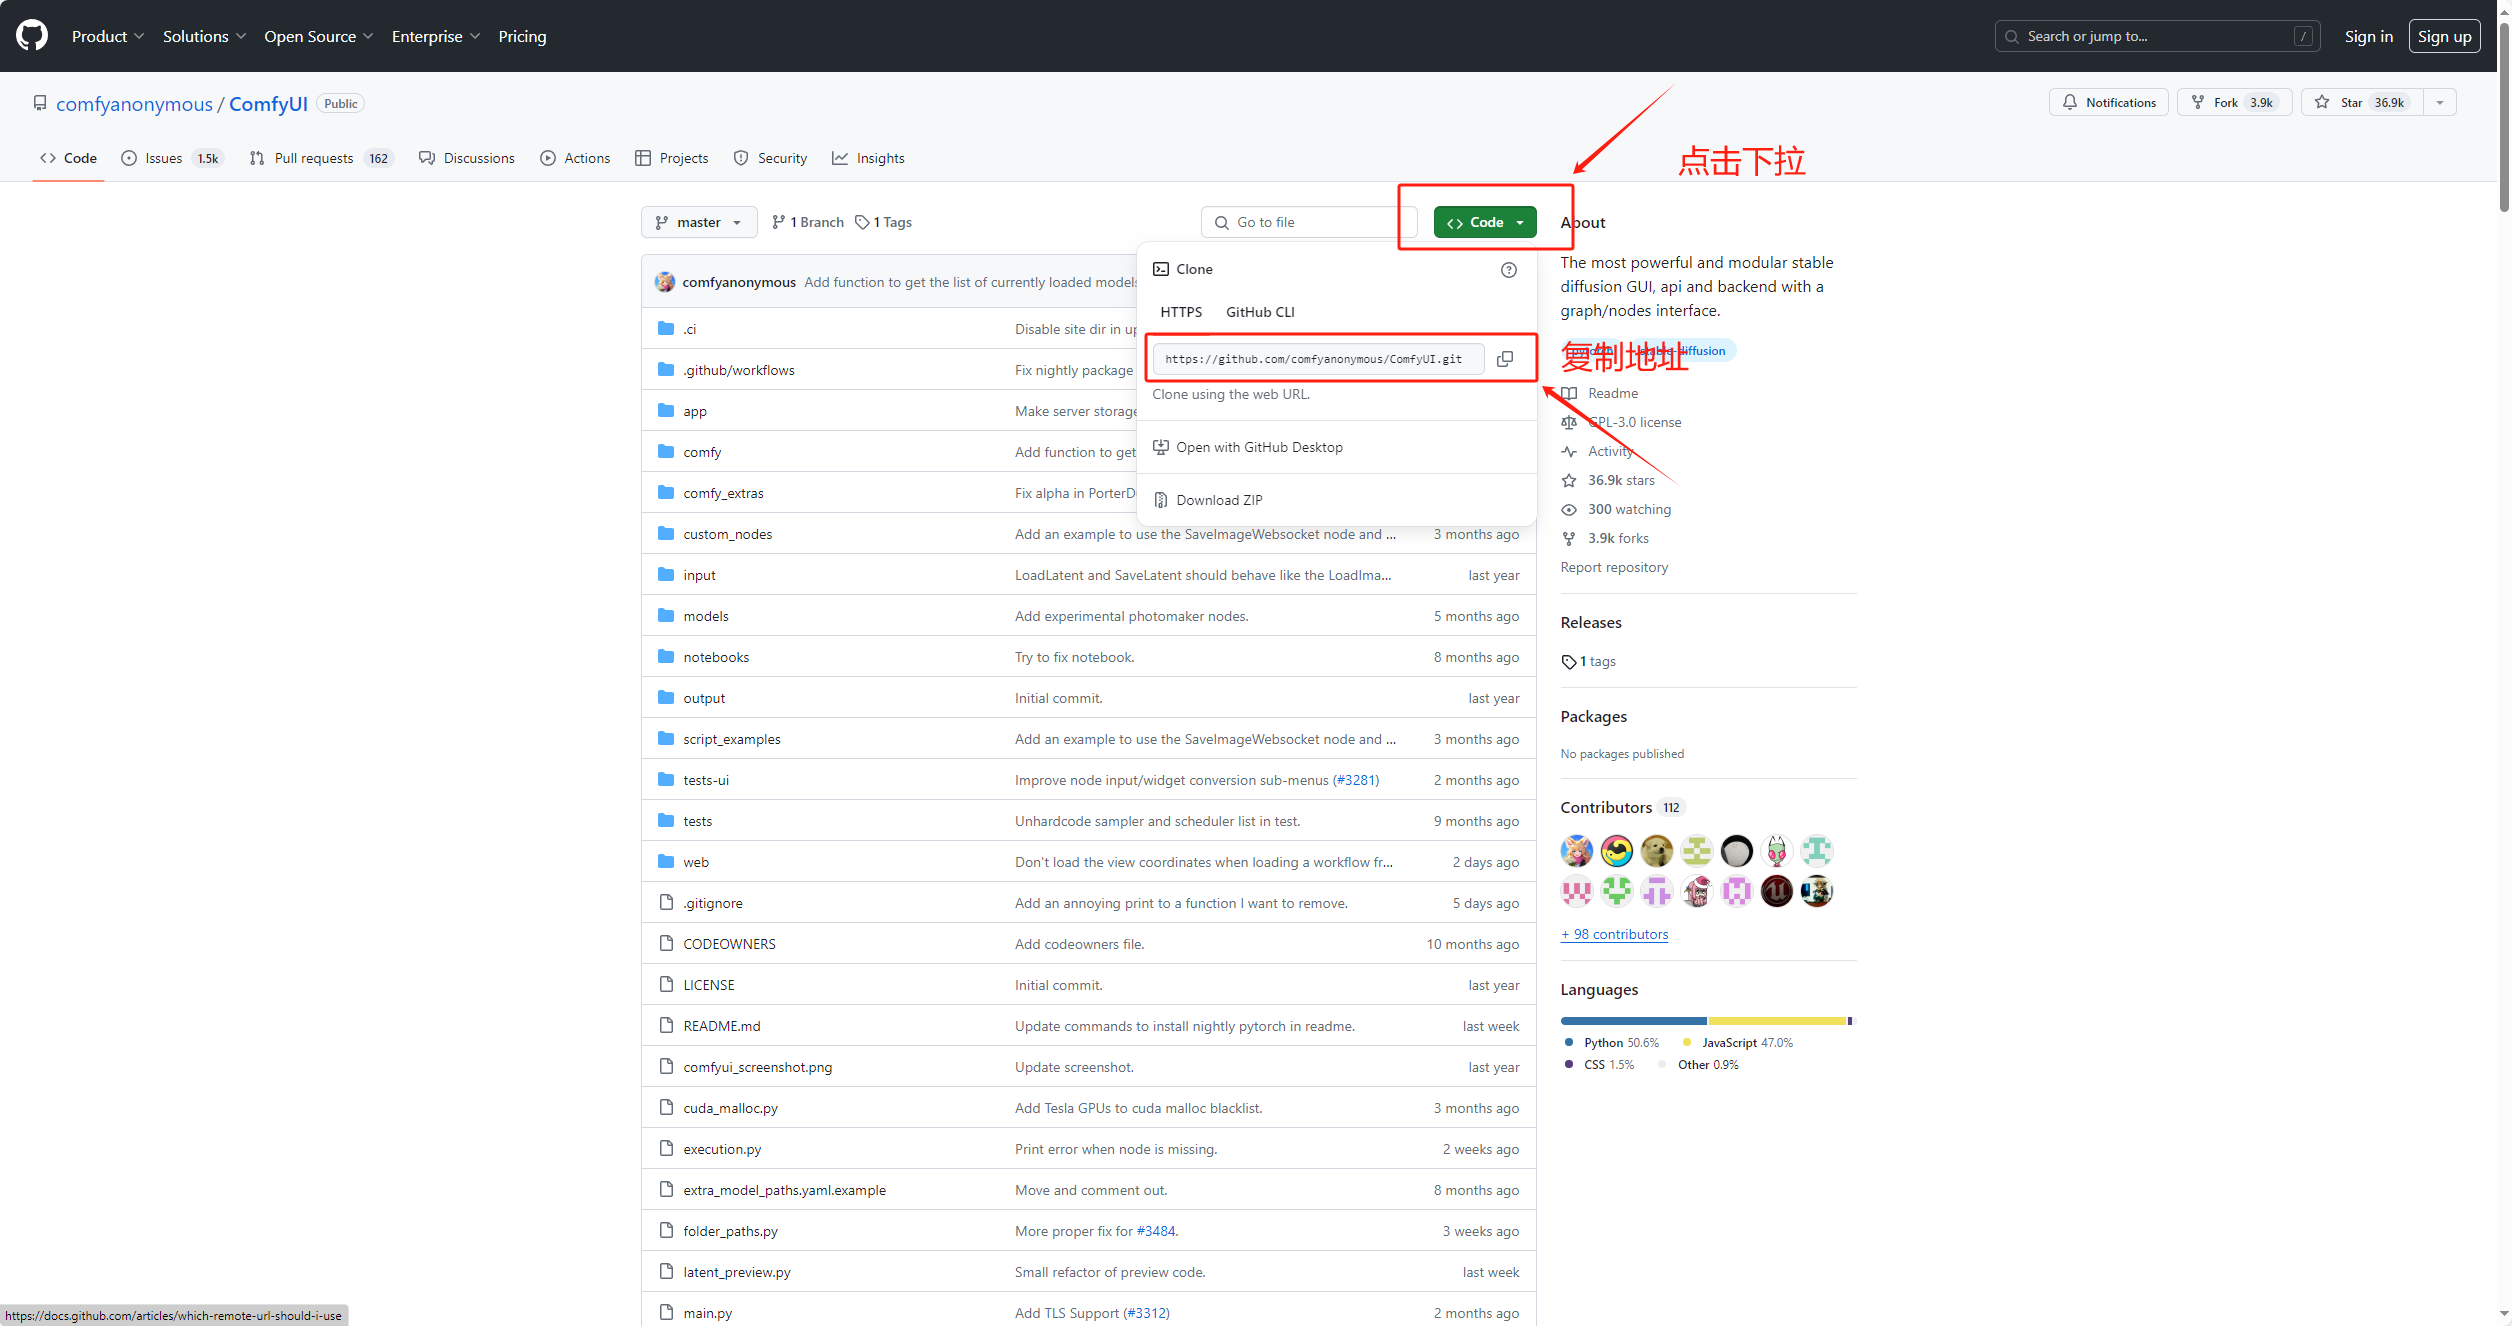The height and width of the screenshot is (1326, 2512).
Task: Click the search magnifier in Go to file
Action: pos(1222,222)
